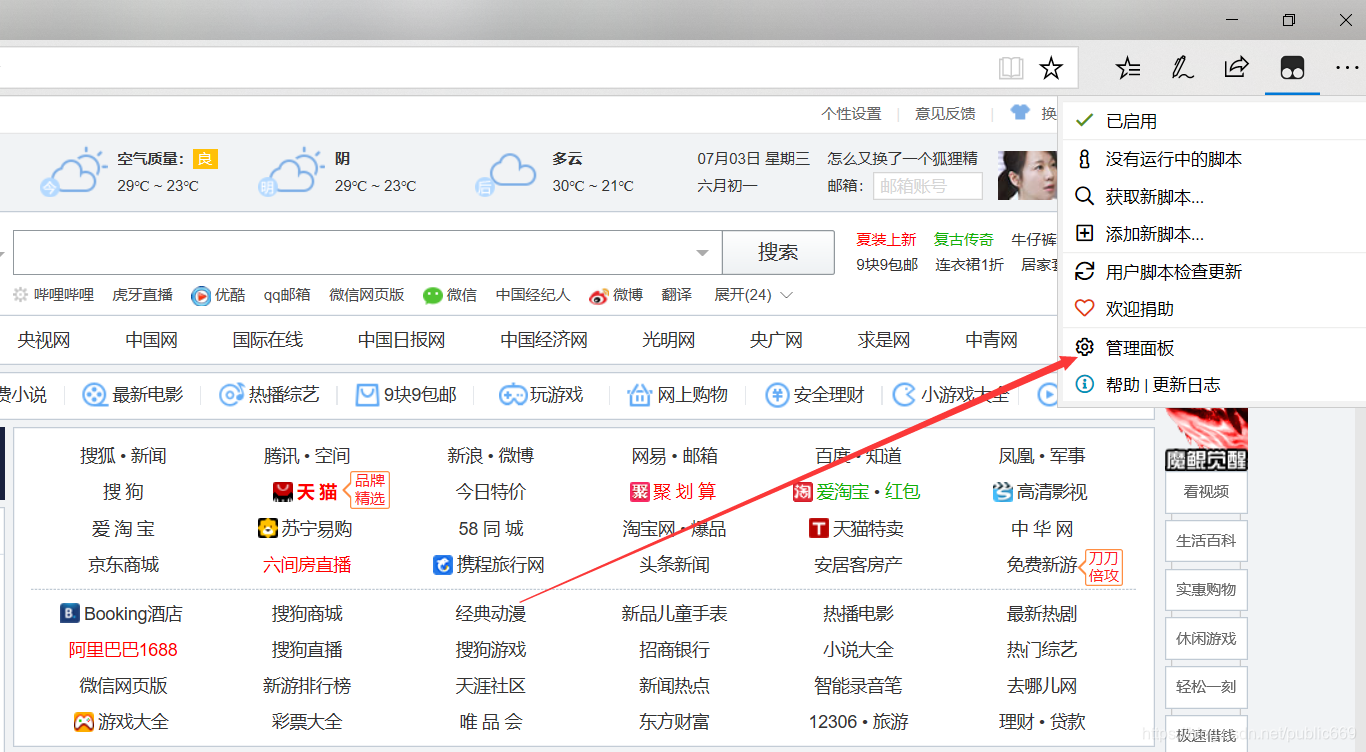This screenshot has width=1366, height=752.
Task: Open 最新电影 category
Action: (133, 395)
